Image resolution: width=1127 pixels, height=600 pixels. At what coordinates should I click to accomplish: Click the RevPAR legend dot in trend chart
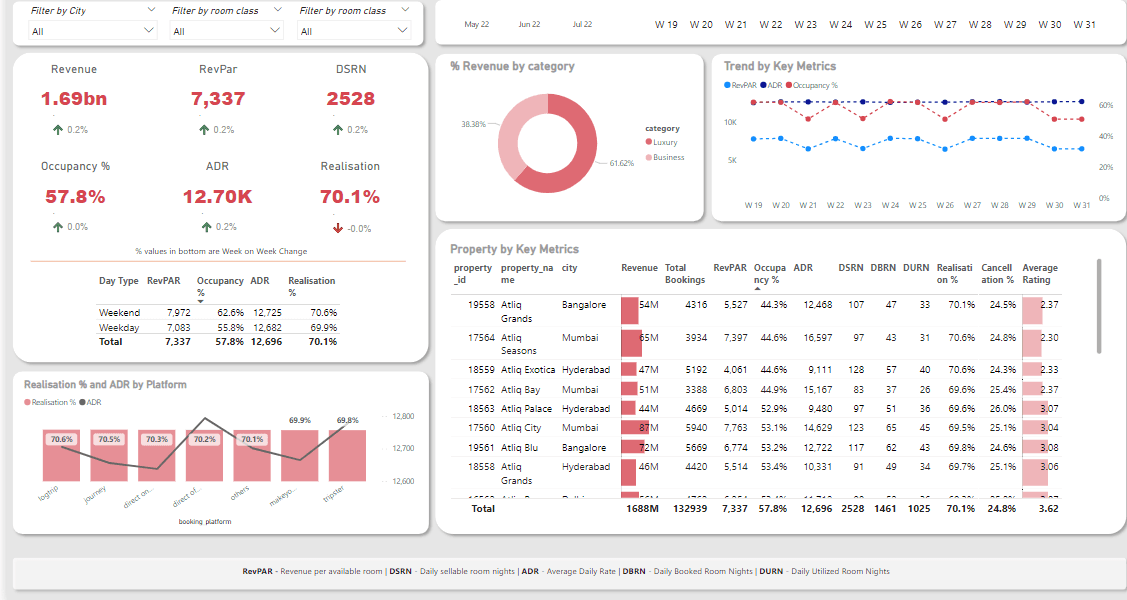(727, 86)
